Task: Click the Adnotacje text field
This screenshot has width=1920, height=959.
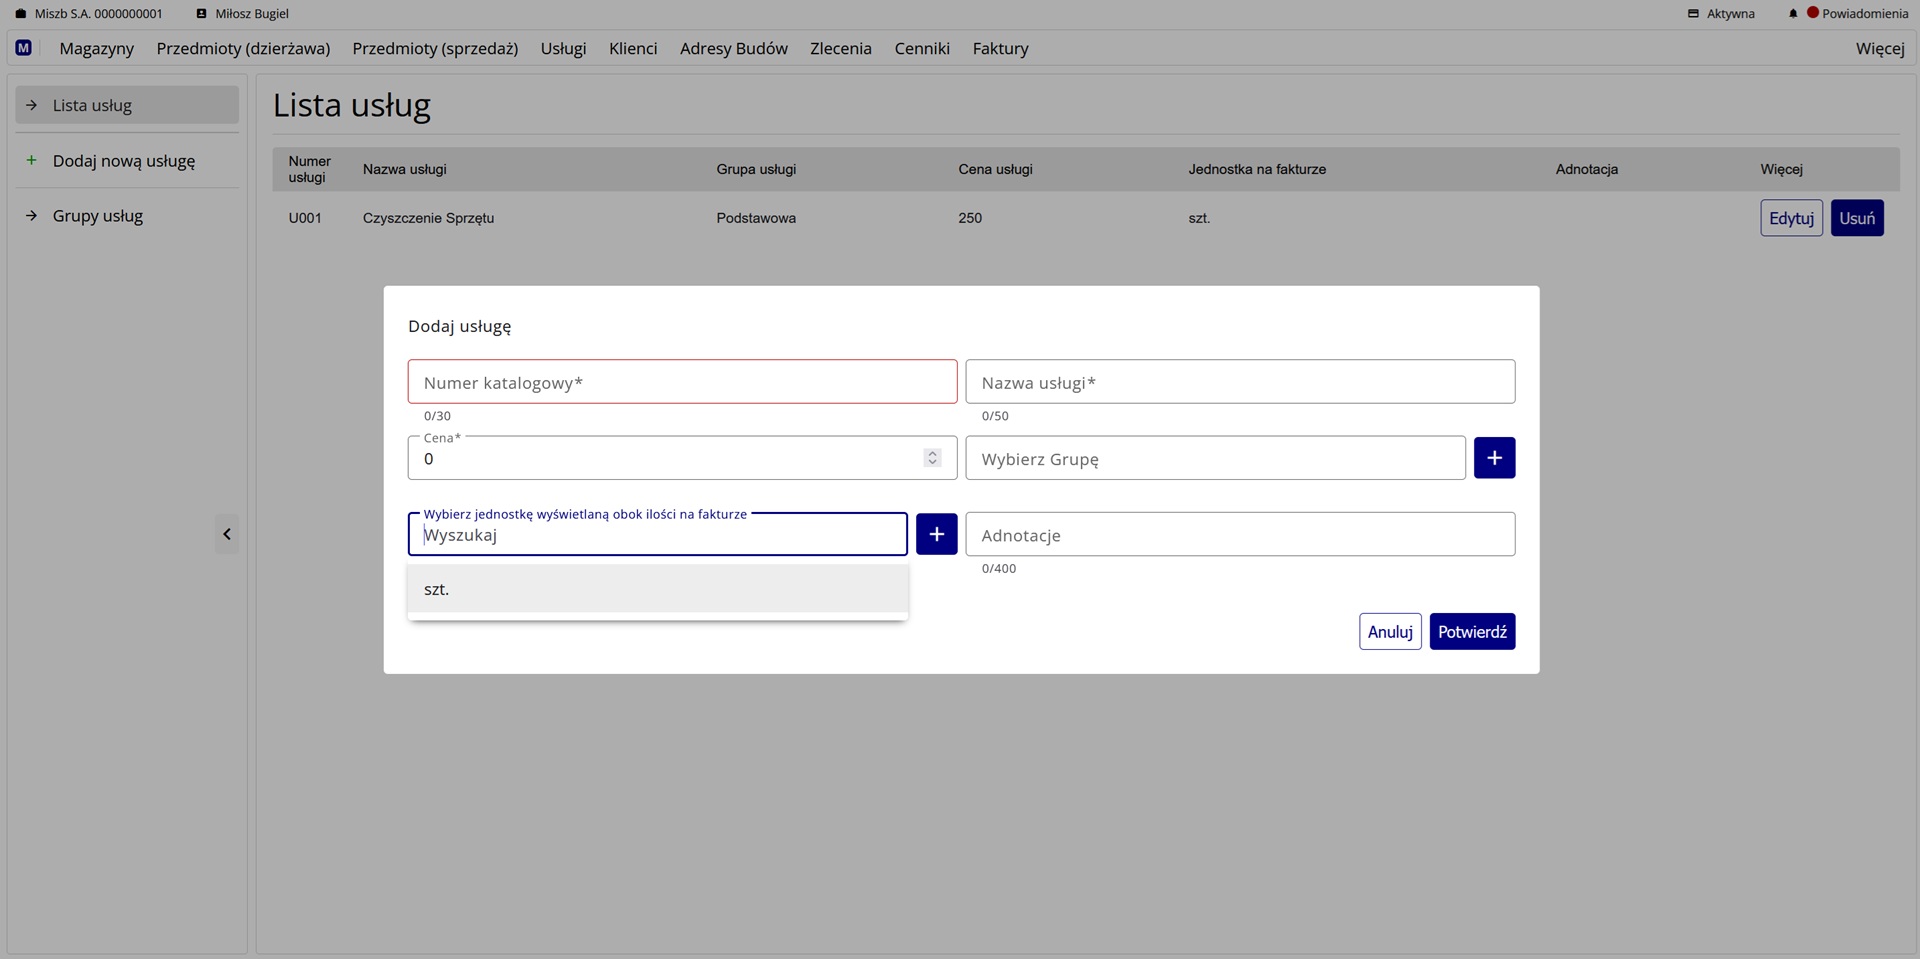Action: coord(1239,535)
